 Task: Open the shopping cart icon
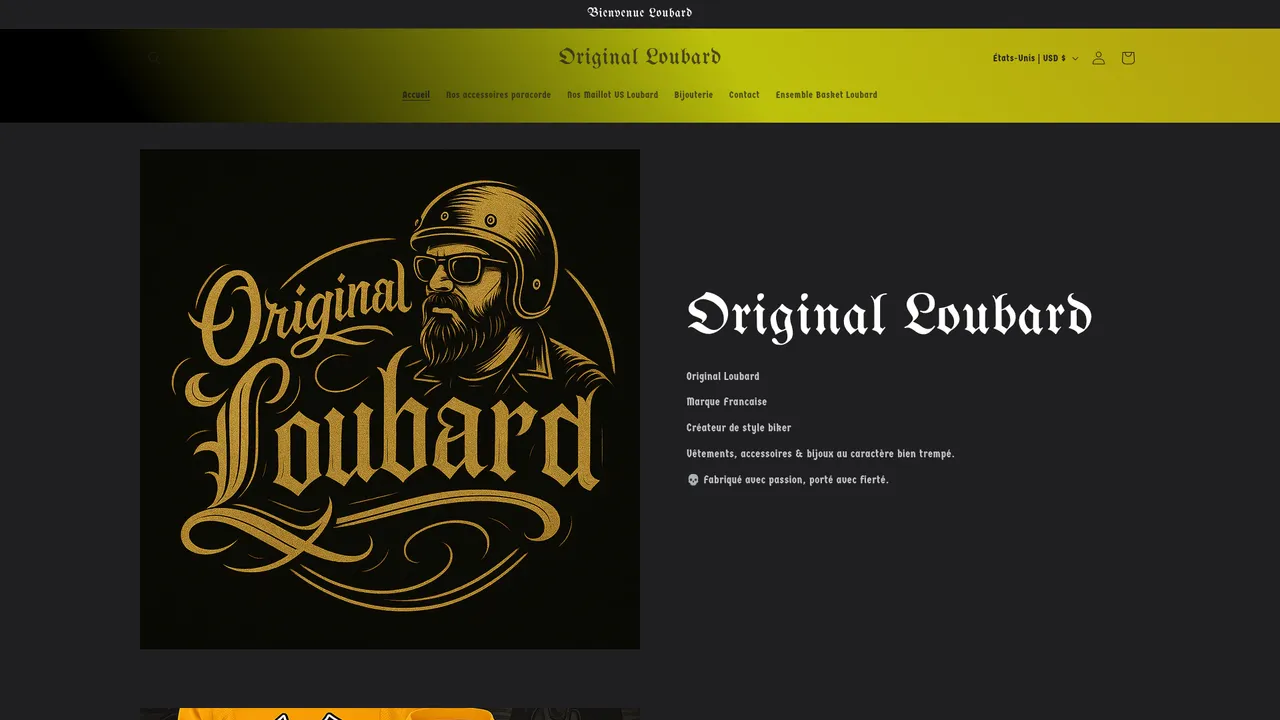[1128, 58]
